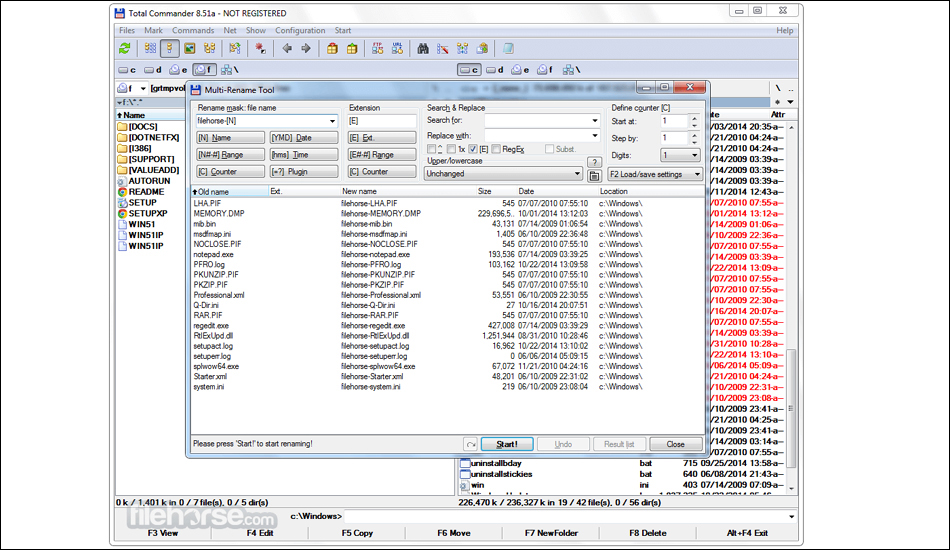
Task: Click the F8 Delete function key button
Action: coord(648,533)
